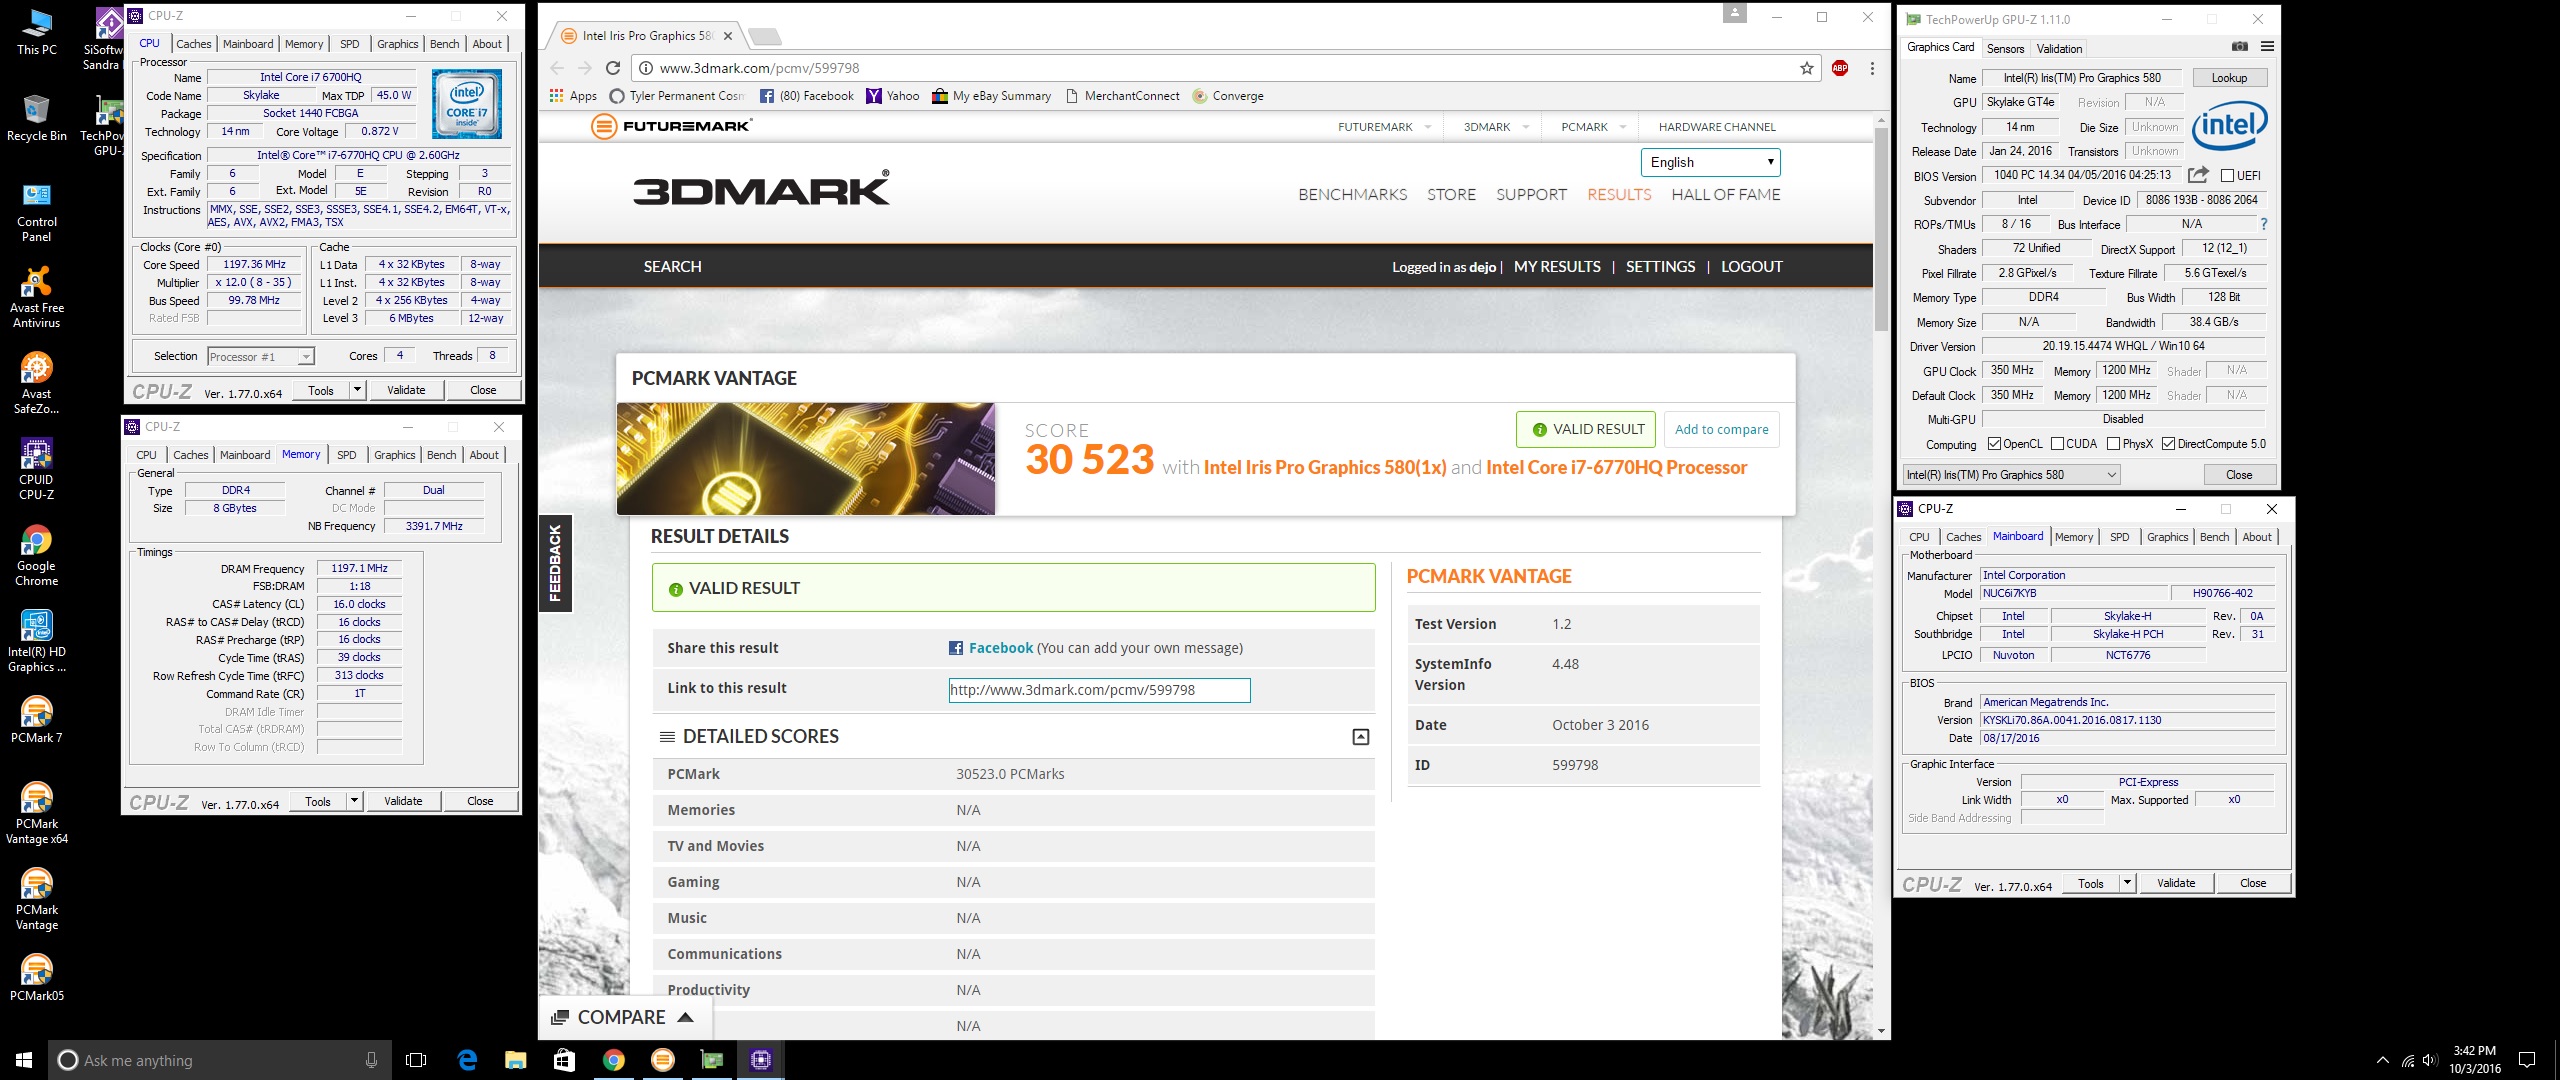This screenshot has height=1080, width=2560.
Task: Click the Chrome page vertical scrollbar thumb
Action: [1880, 230]
